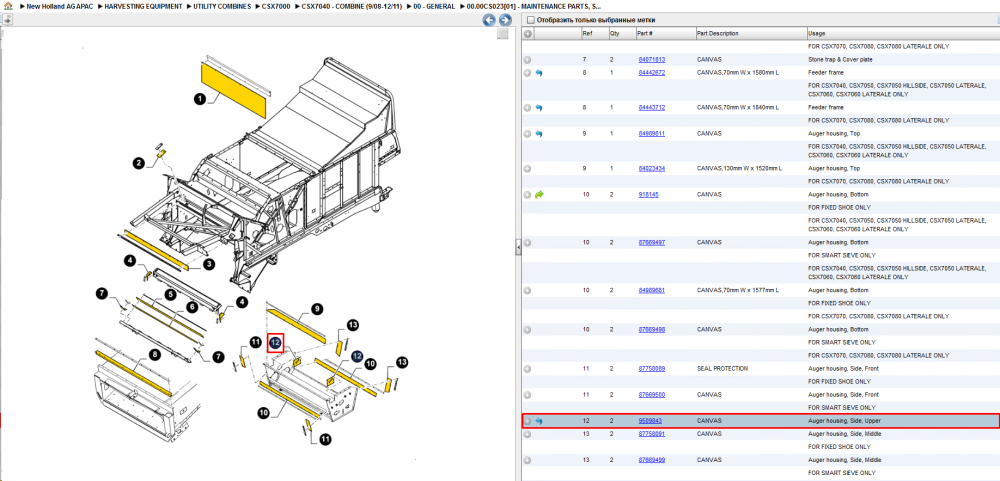Select the 'Auger housing, Side, Upper' usage cell
The height and width of the screenshot is (481, 1000).
click(844, 421)
